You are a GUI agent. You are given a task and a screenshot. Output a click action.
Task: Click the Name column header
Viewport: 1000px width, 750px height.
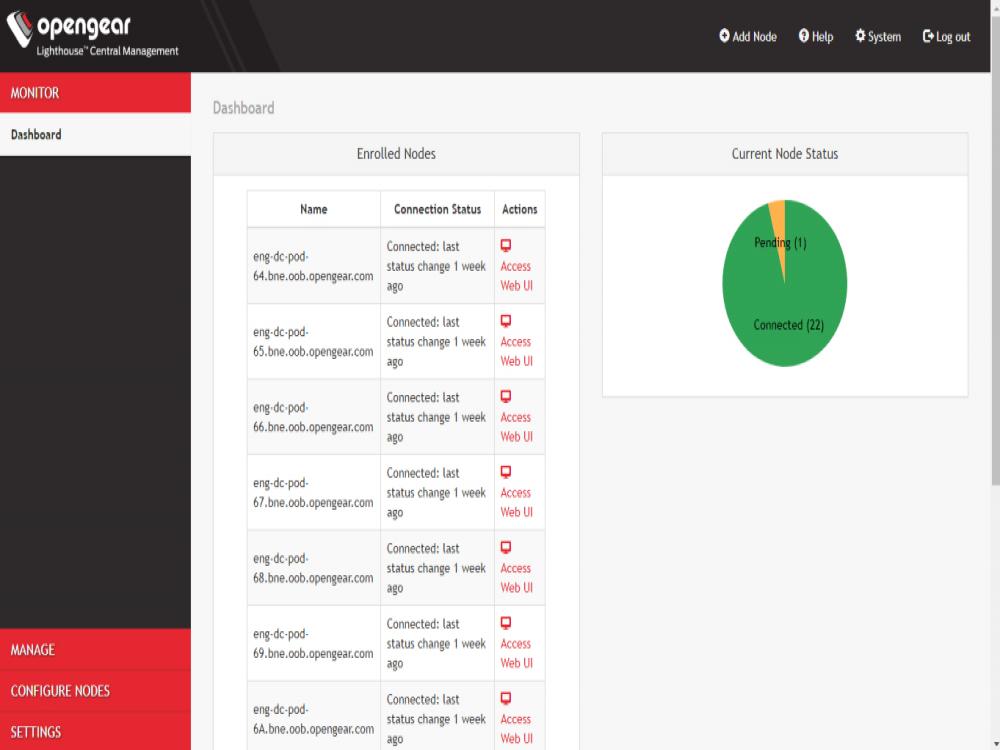point(314,209)
